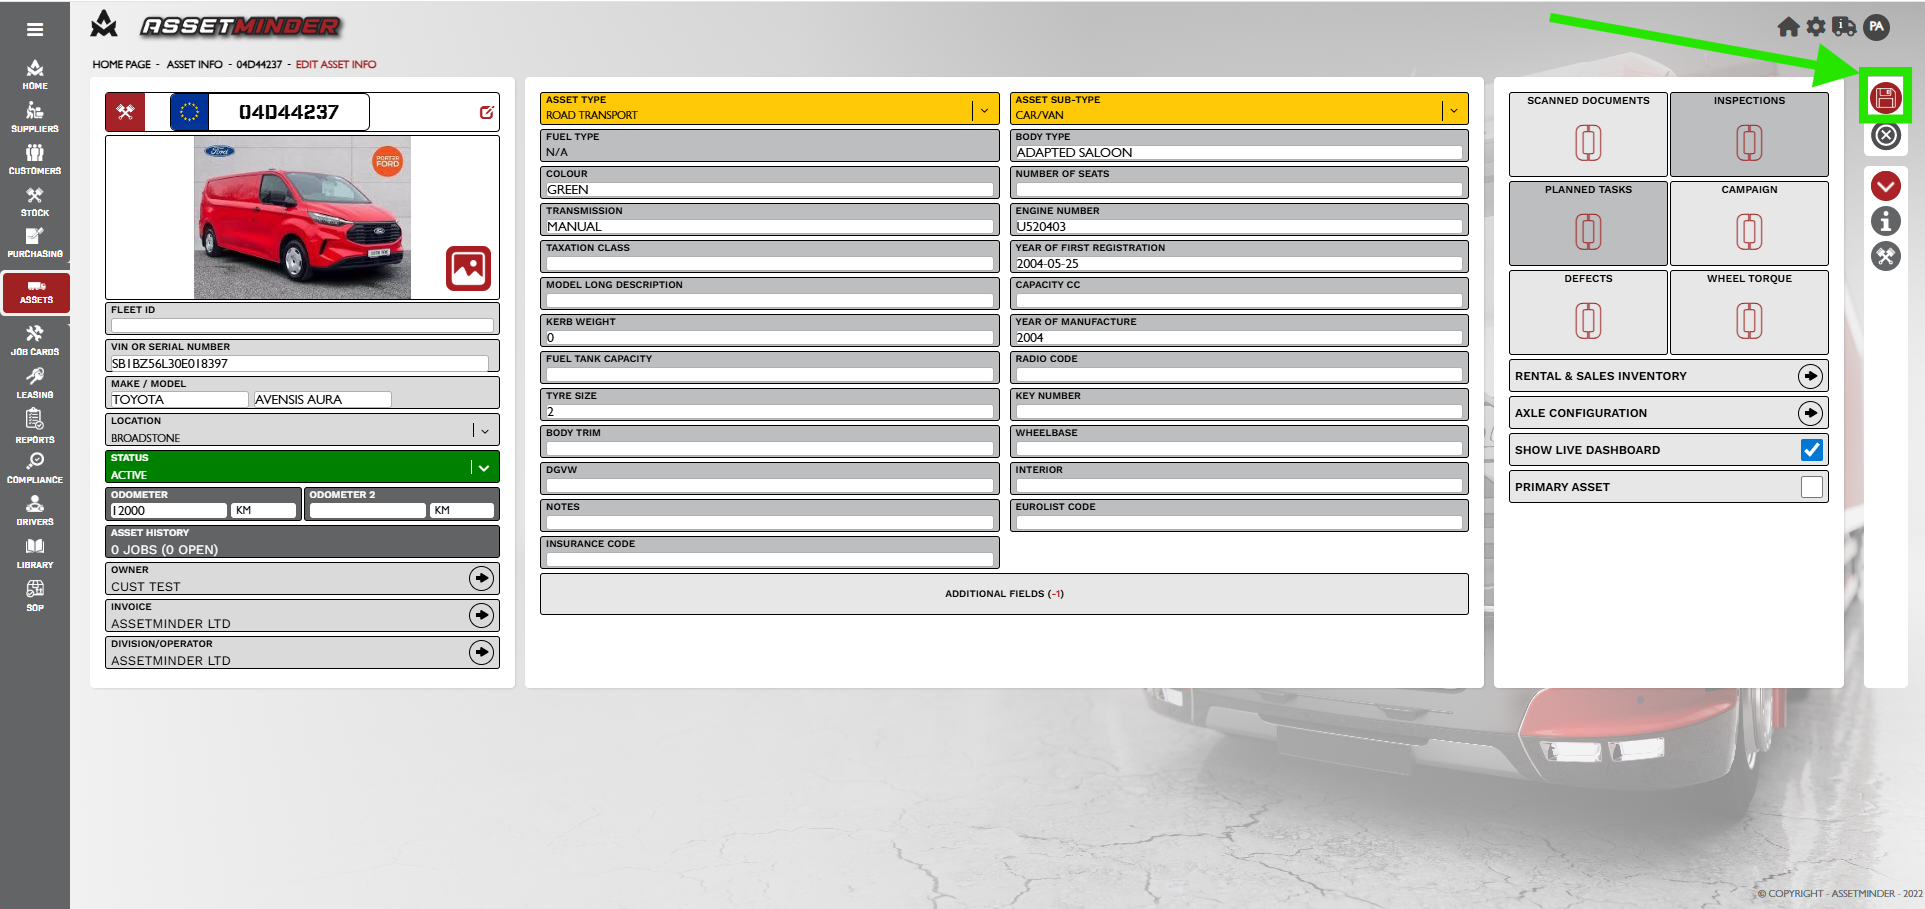Open Job Cards in the sidebar
This screenshot has width=1925, height=909.
(x=35, y=340)
